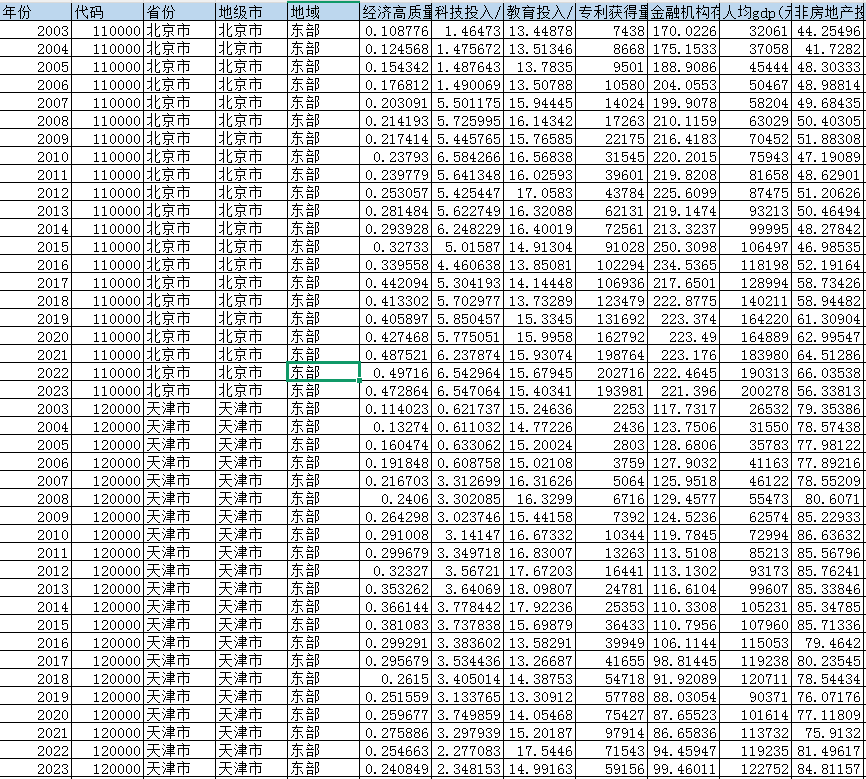Select the 科技投入 header cell
Image resolution: width=866 pixels, height=779 pixels.
[468, 12]
